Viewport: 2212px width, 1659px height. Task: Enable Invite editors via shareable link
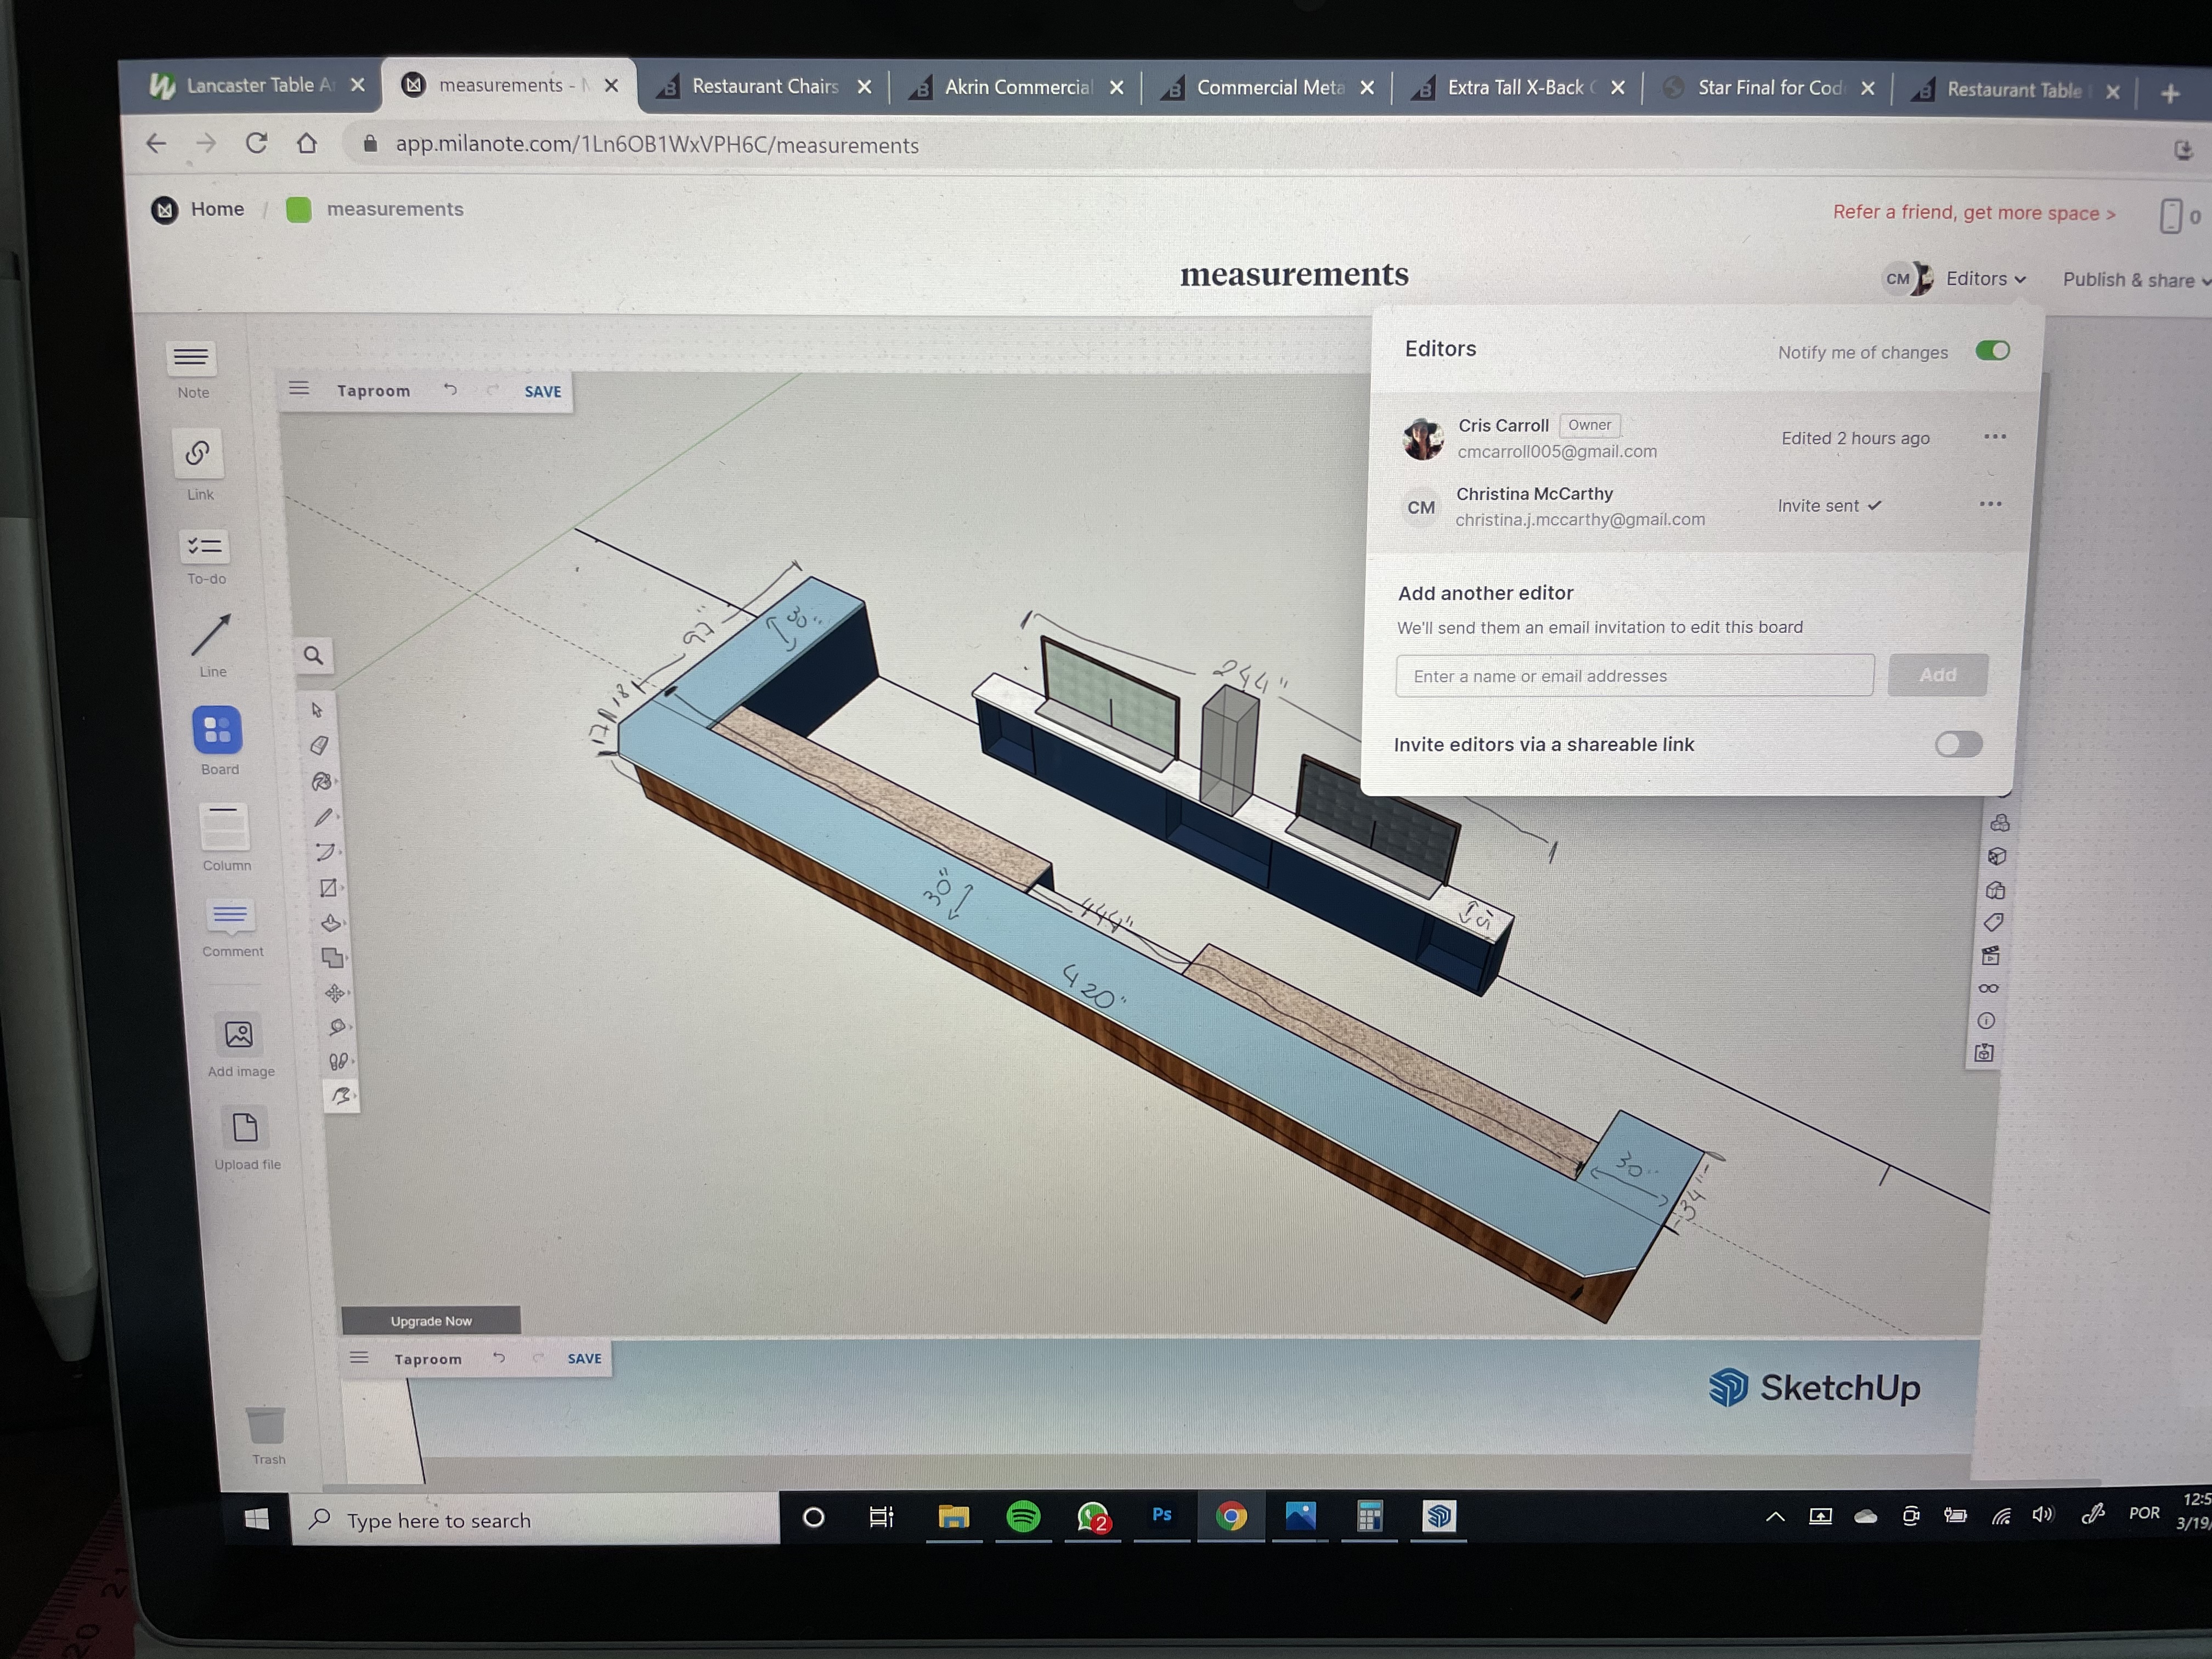point(1958,744)
